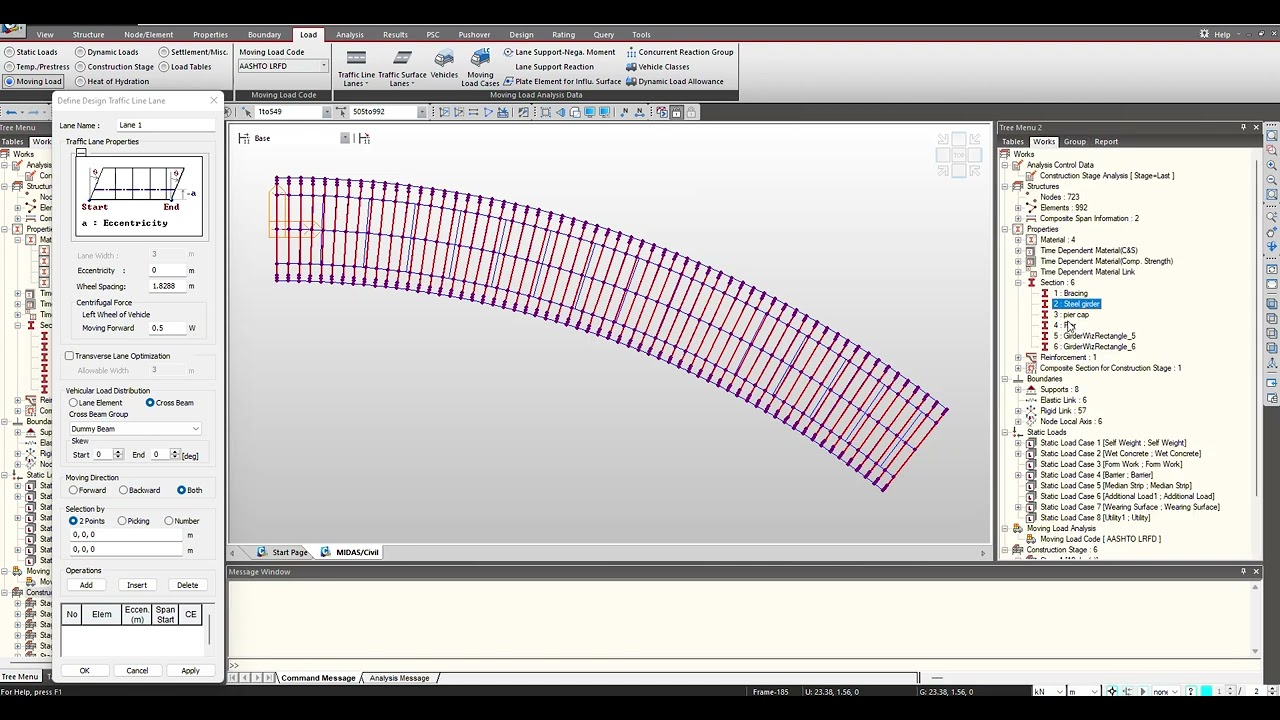Click Cancel in lane dialog
Viewport: 1280px width, 720px height.
coord(137,671)
